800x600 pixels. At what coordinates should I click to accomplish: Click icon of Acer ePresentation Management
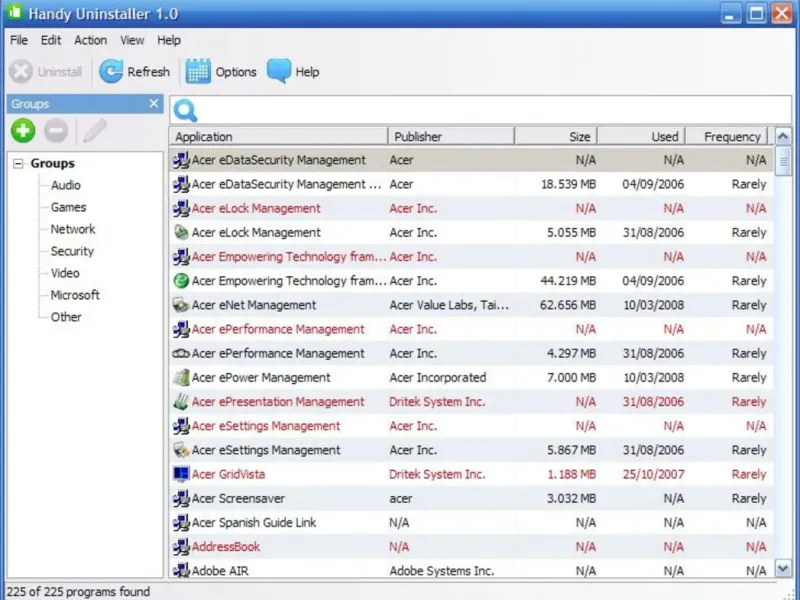[181, 402]
